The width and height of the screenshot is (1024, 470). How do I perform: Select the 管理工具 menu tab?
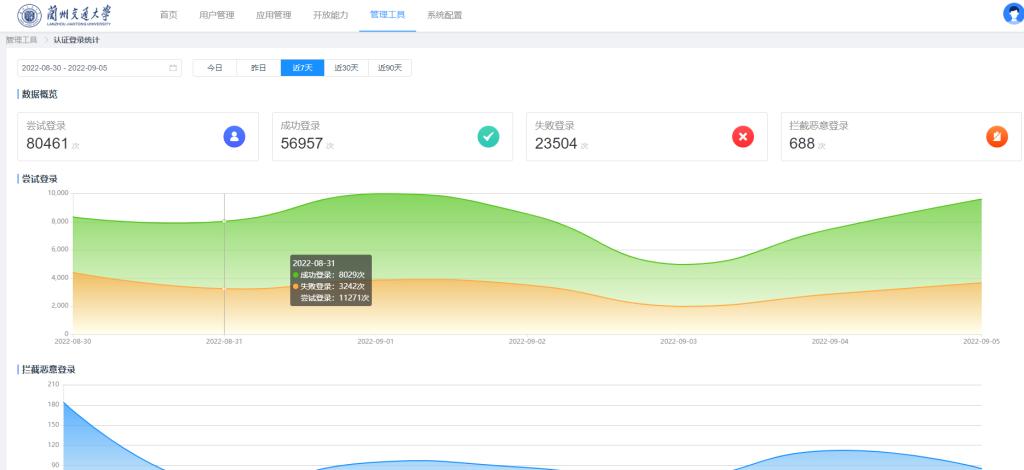tap(387, 15)
